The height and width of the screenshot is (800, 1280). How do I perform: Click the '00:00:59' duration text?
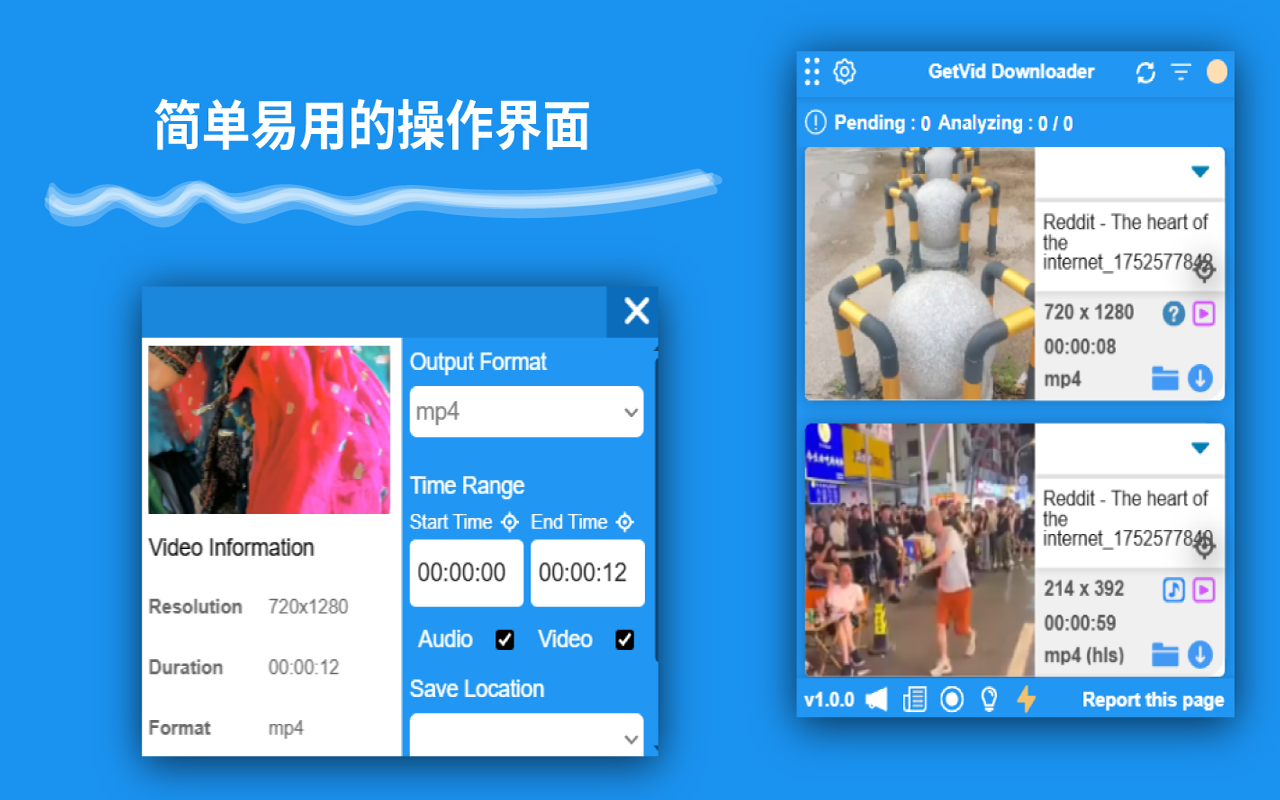[x=1080, y=623]
